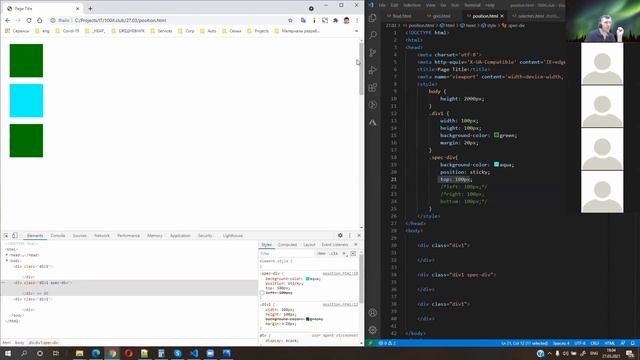Open DevTools more options dots
The width and height of the screenshot is (640, 360).
tap(350, 236)
